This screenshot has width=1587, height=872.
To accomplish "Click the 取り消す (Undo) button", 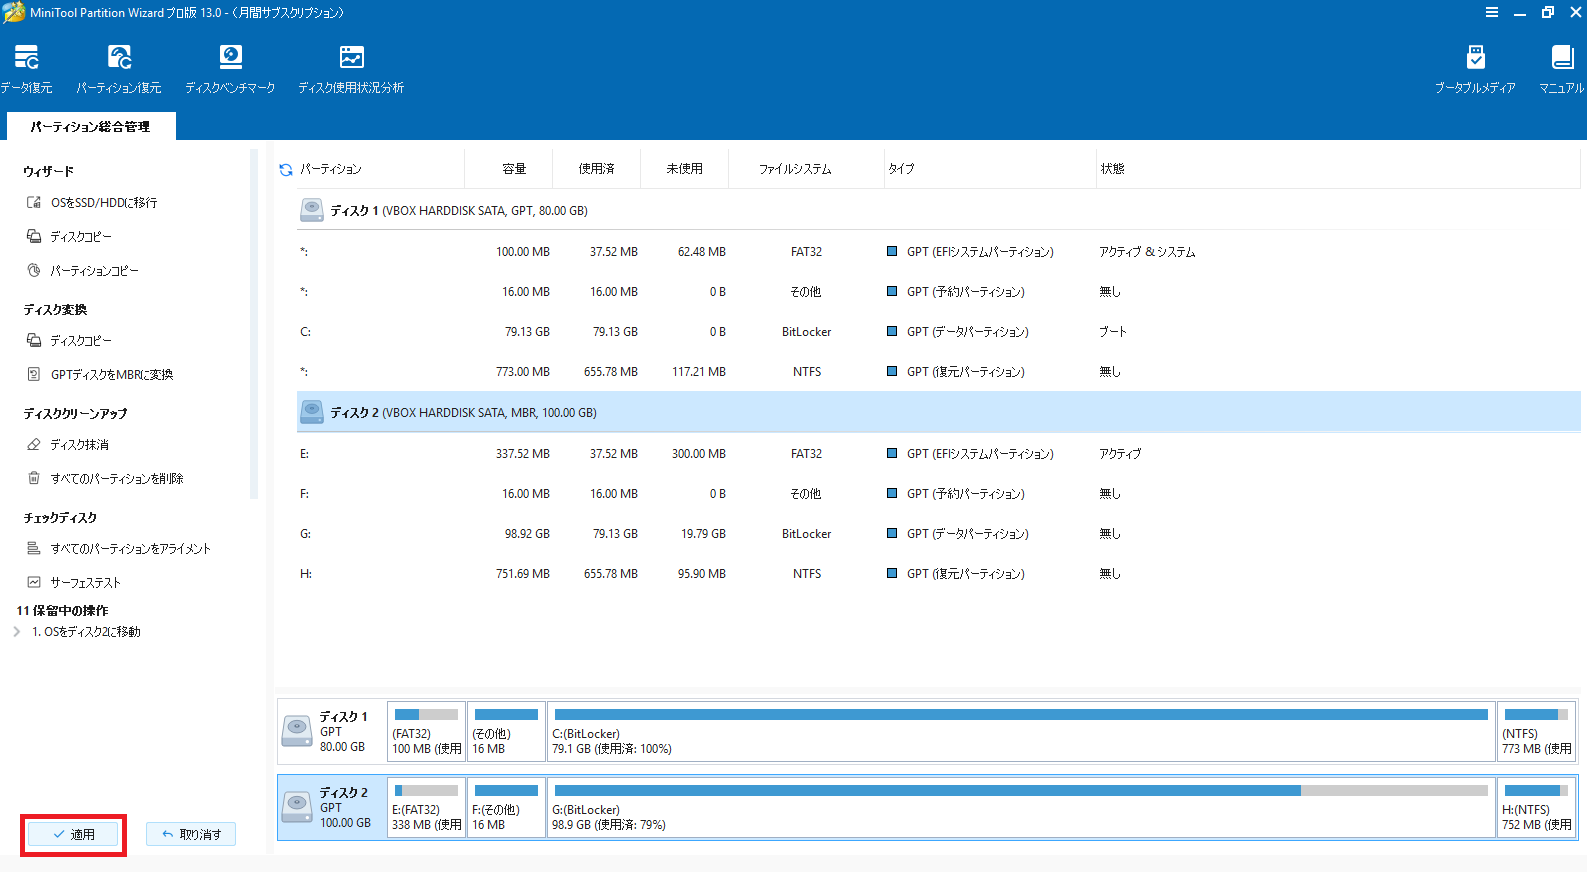I will [x=191, y=834].
